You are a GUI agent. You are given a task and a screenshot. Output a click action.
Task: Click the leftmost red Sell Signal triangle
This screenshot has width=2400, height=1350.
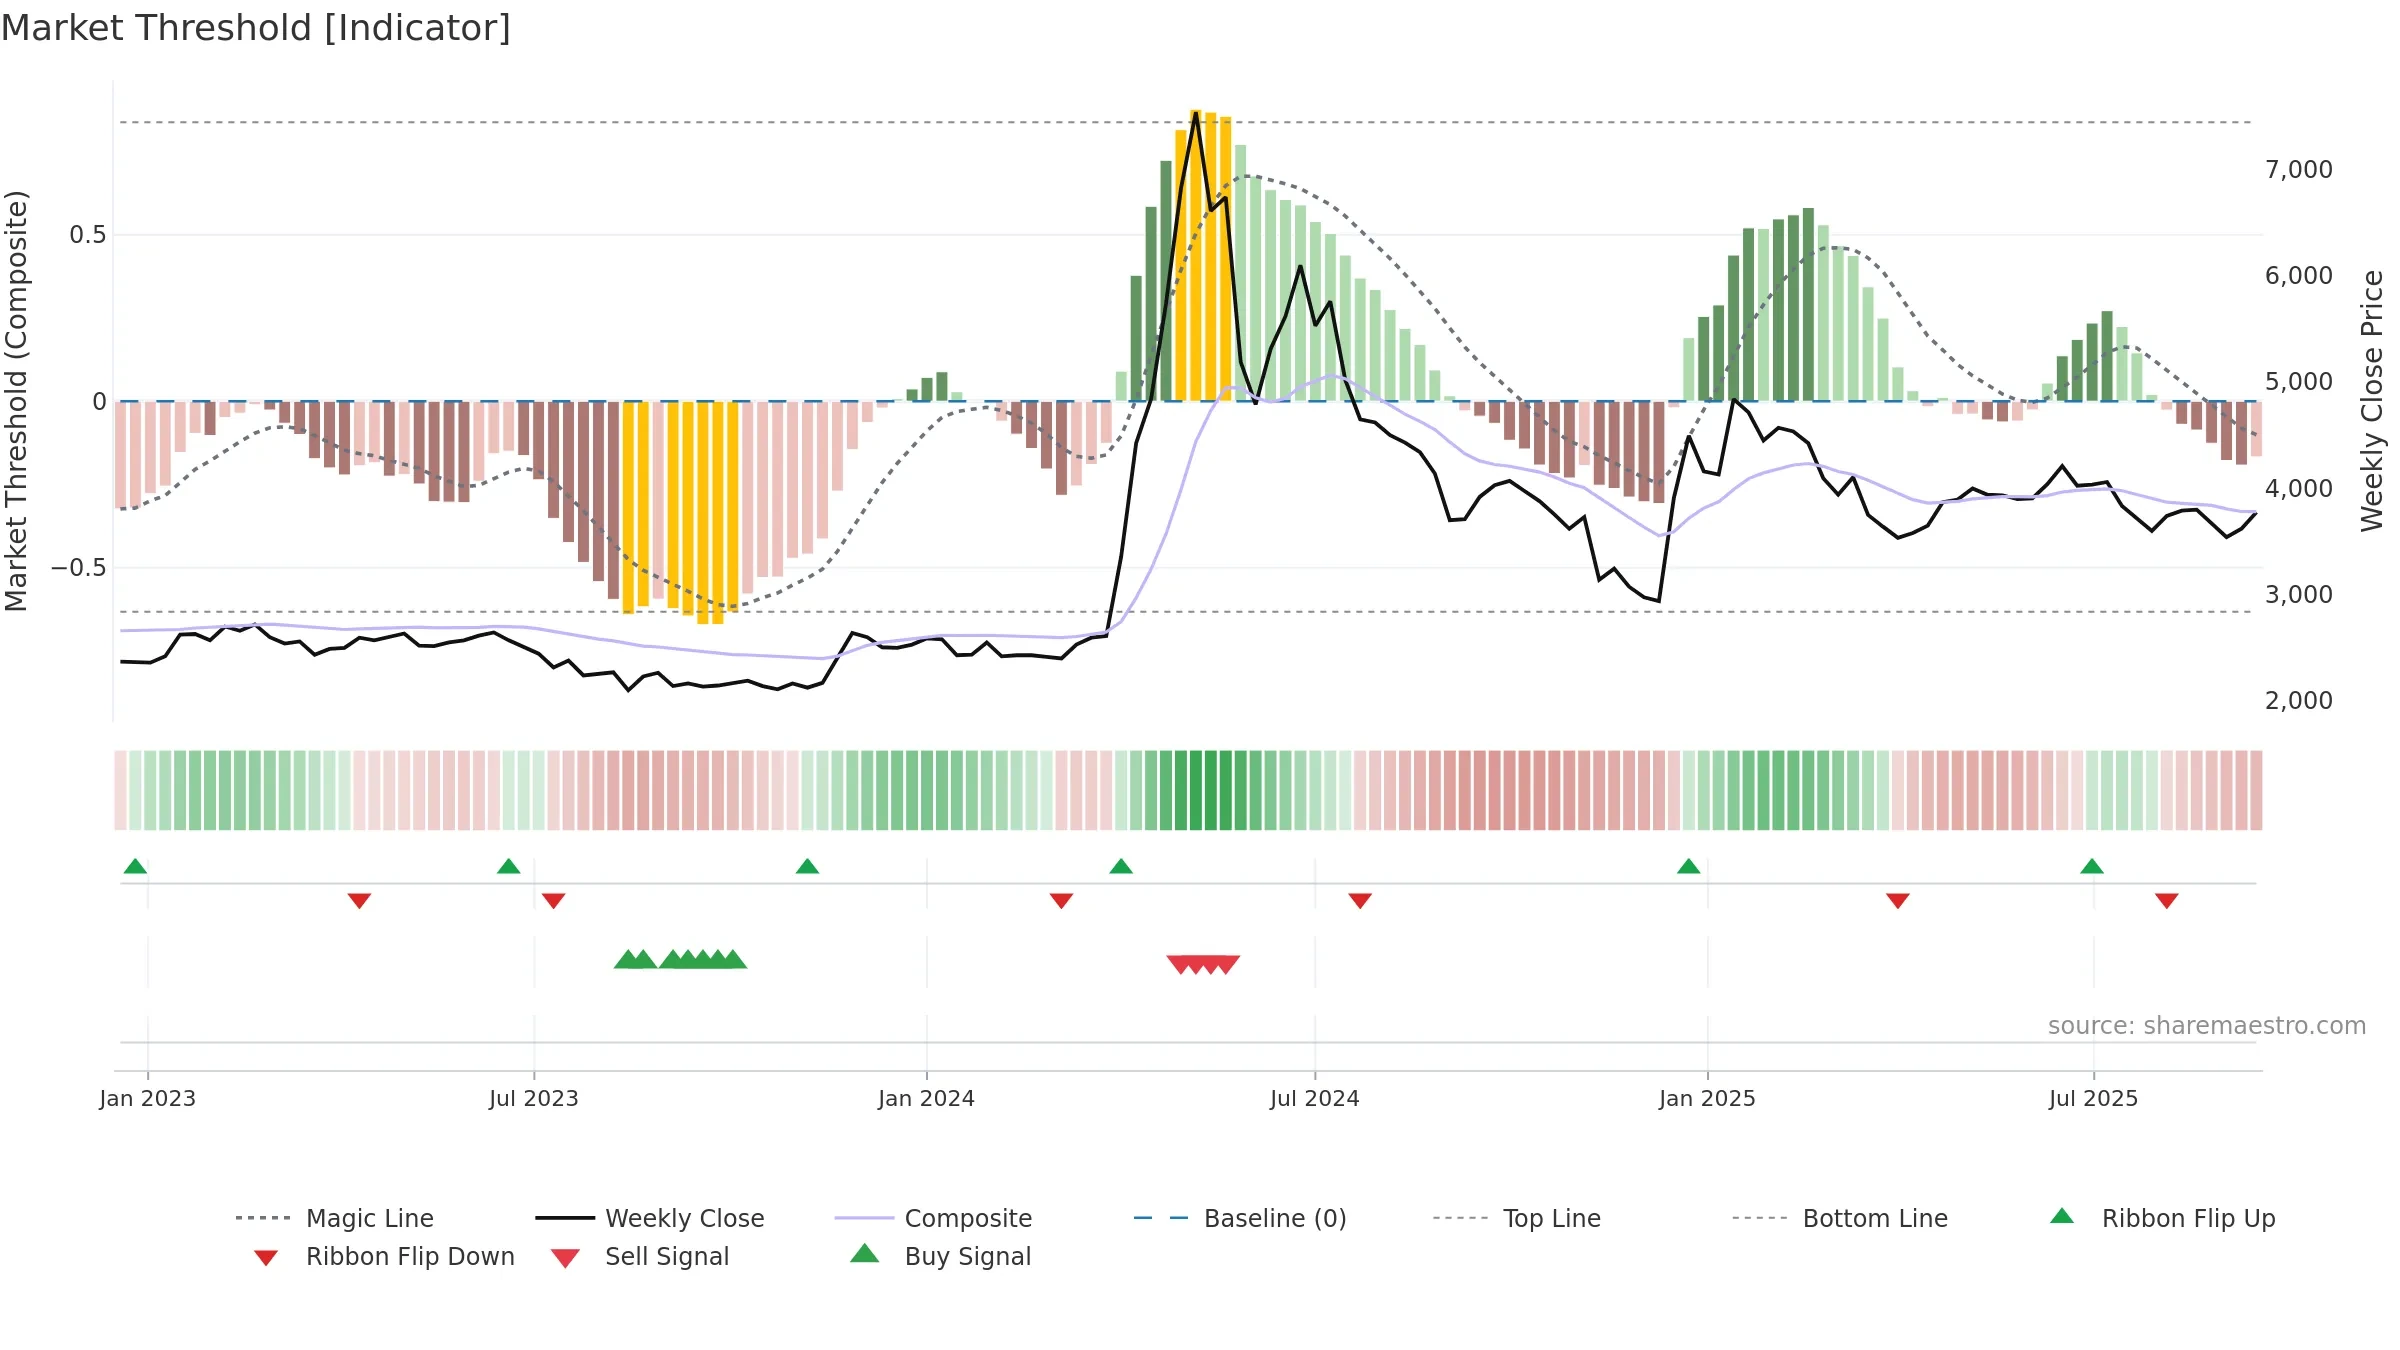pyautogui.click(x=1181, y=965)
